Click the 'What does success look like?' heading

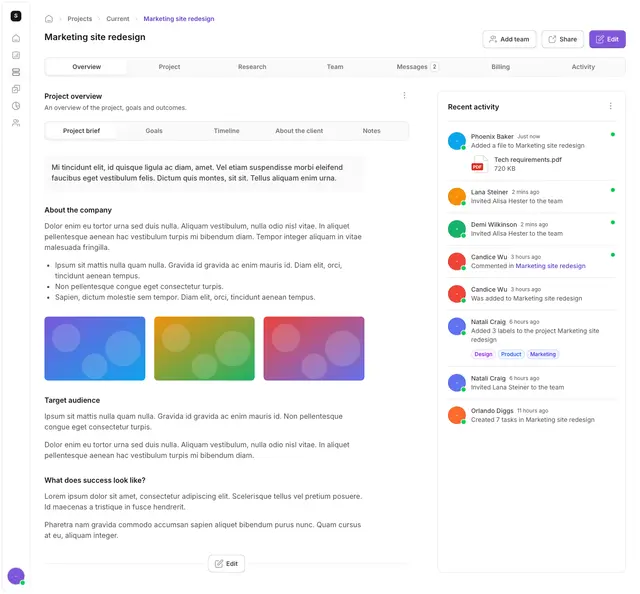coord(95,481)
